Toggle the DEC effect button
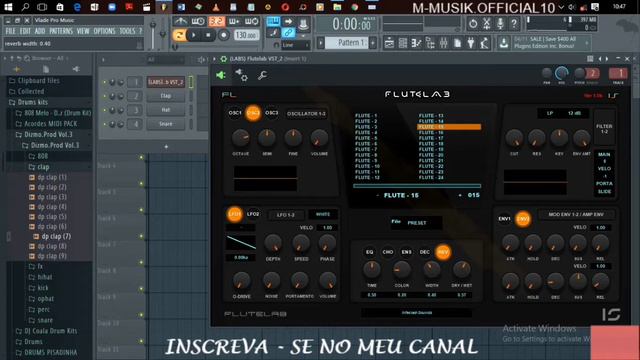Screen dimensions: 640x360 click(424, 252)
